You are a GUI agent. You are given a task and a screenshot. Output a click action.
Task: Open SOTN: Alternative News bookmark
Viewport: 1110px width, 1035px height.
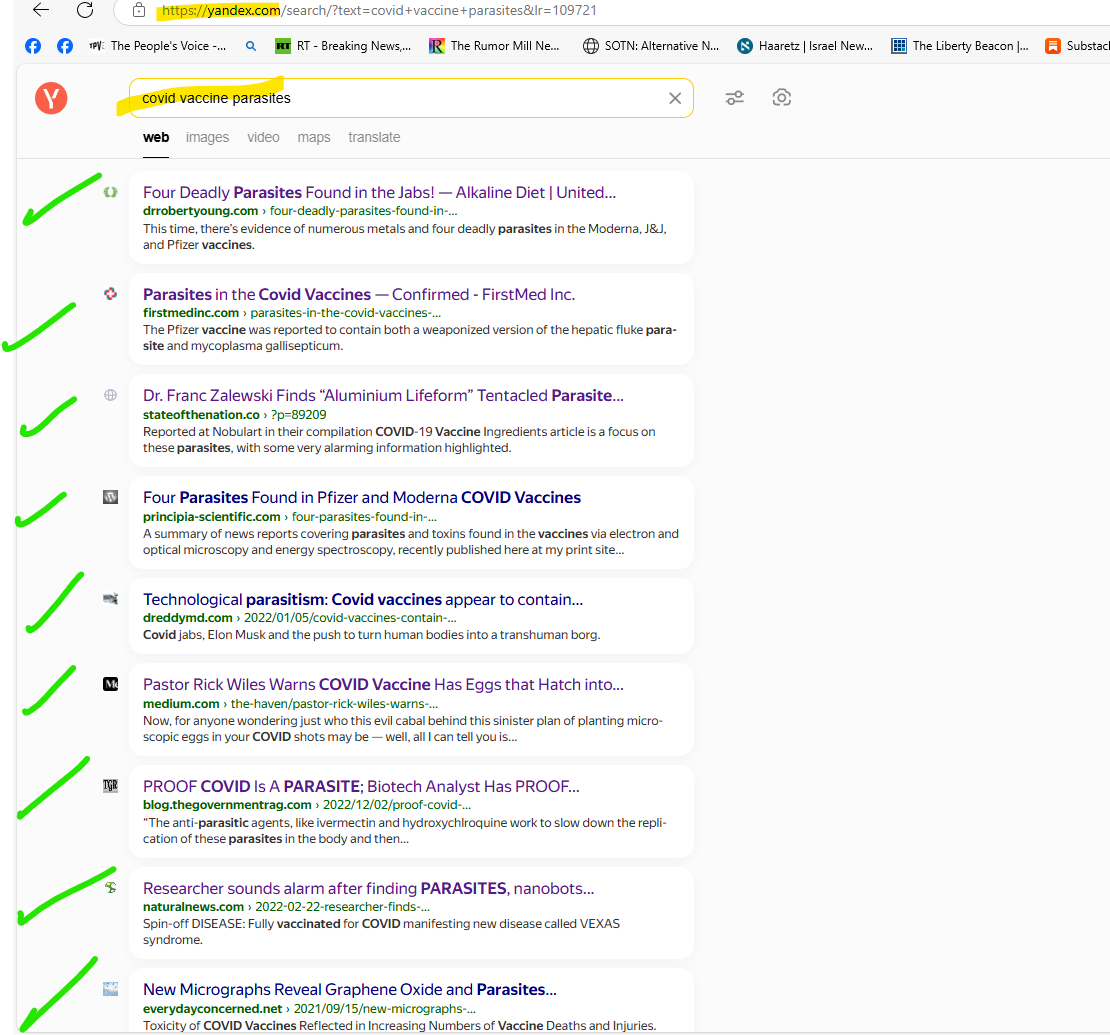tap(651, 46)
